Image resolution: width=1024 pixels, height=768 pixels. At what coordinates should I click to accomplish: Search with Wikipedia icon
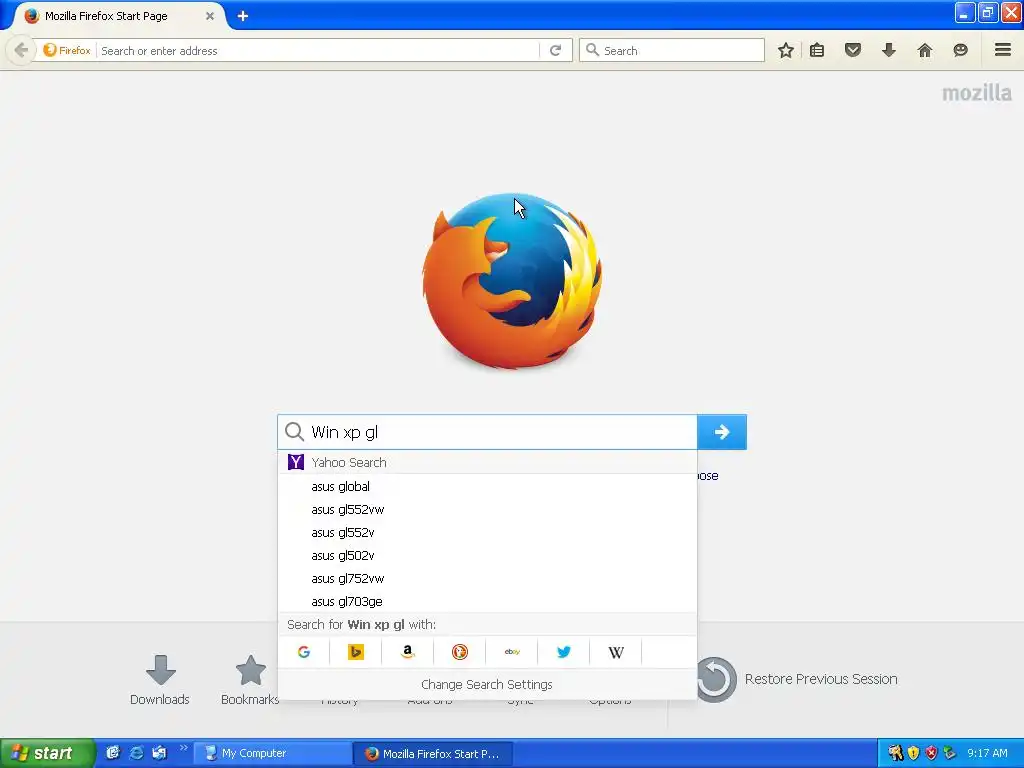[616, 652]
